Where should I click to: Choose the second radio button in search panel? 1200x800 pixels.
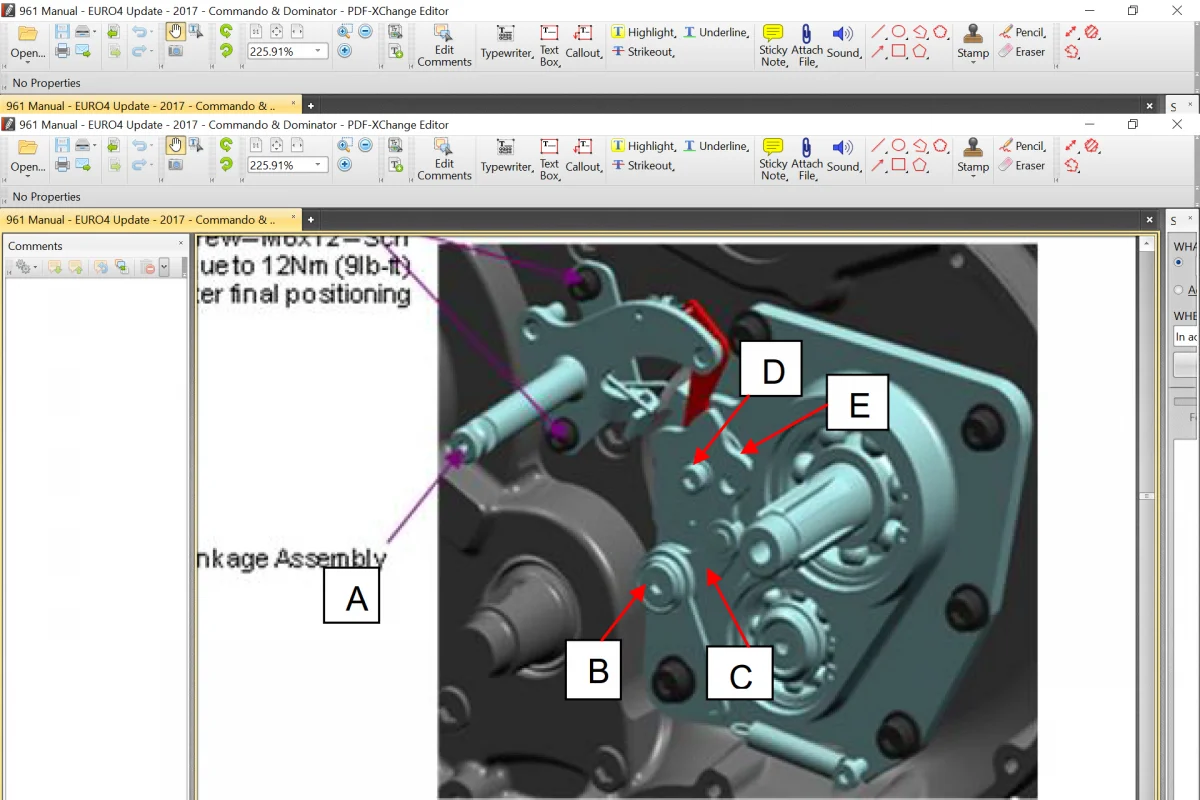(x=1178, y=290)
